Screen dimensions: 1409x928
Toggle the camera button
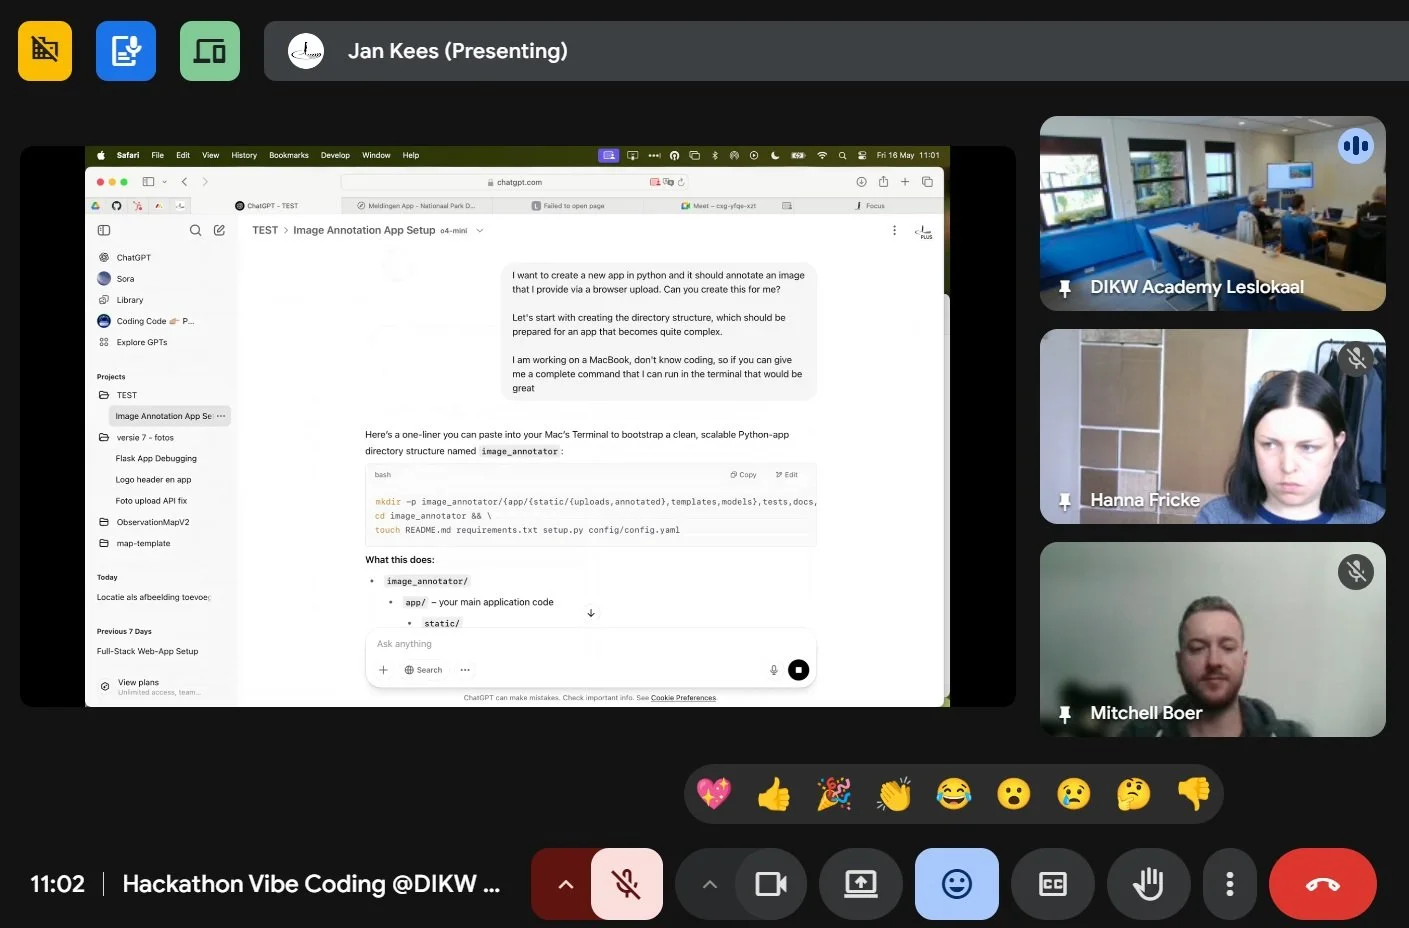click(x=771, y=884)
